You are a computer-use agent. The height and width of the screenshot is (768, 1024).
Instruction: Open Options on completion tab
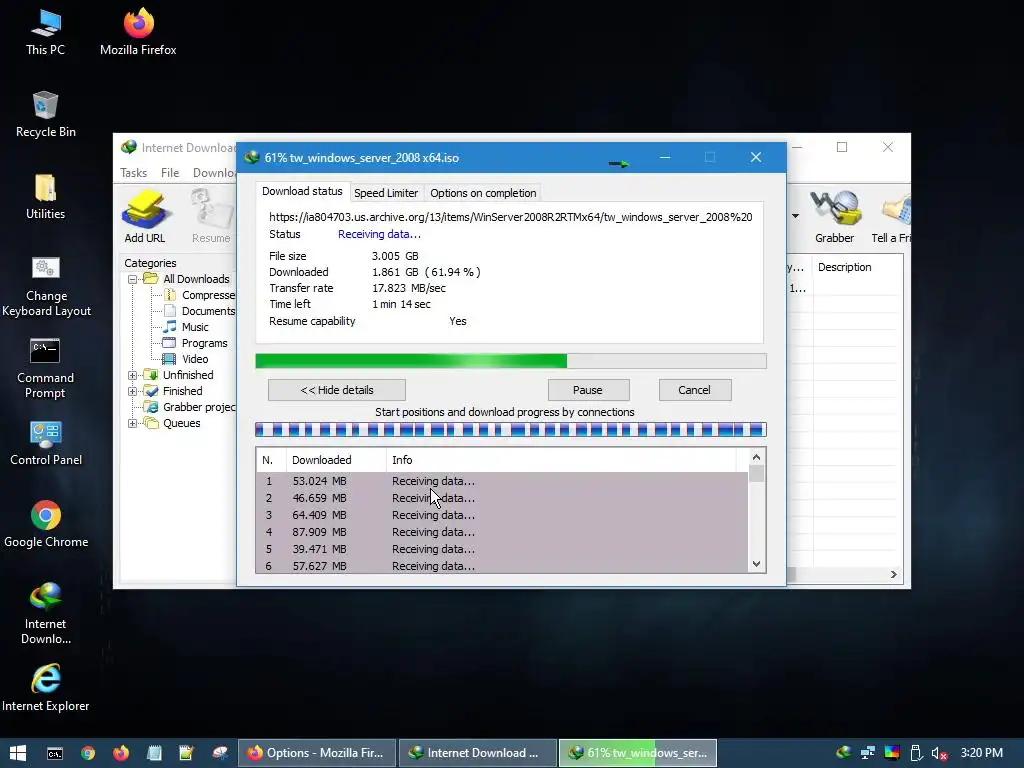(x=483, y=193)
